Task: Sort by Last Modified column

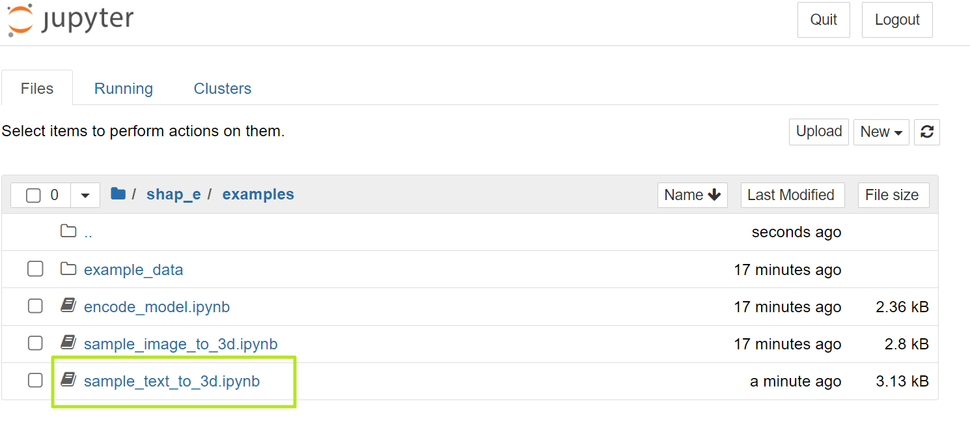Action: [790, 195]
